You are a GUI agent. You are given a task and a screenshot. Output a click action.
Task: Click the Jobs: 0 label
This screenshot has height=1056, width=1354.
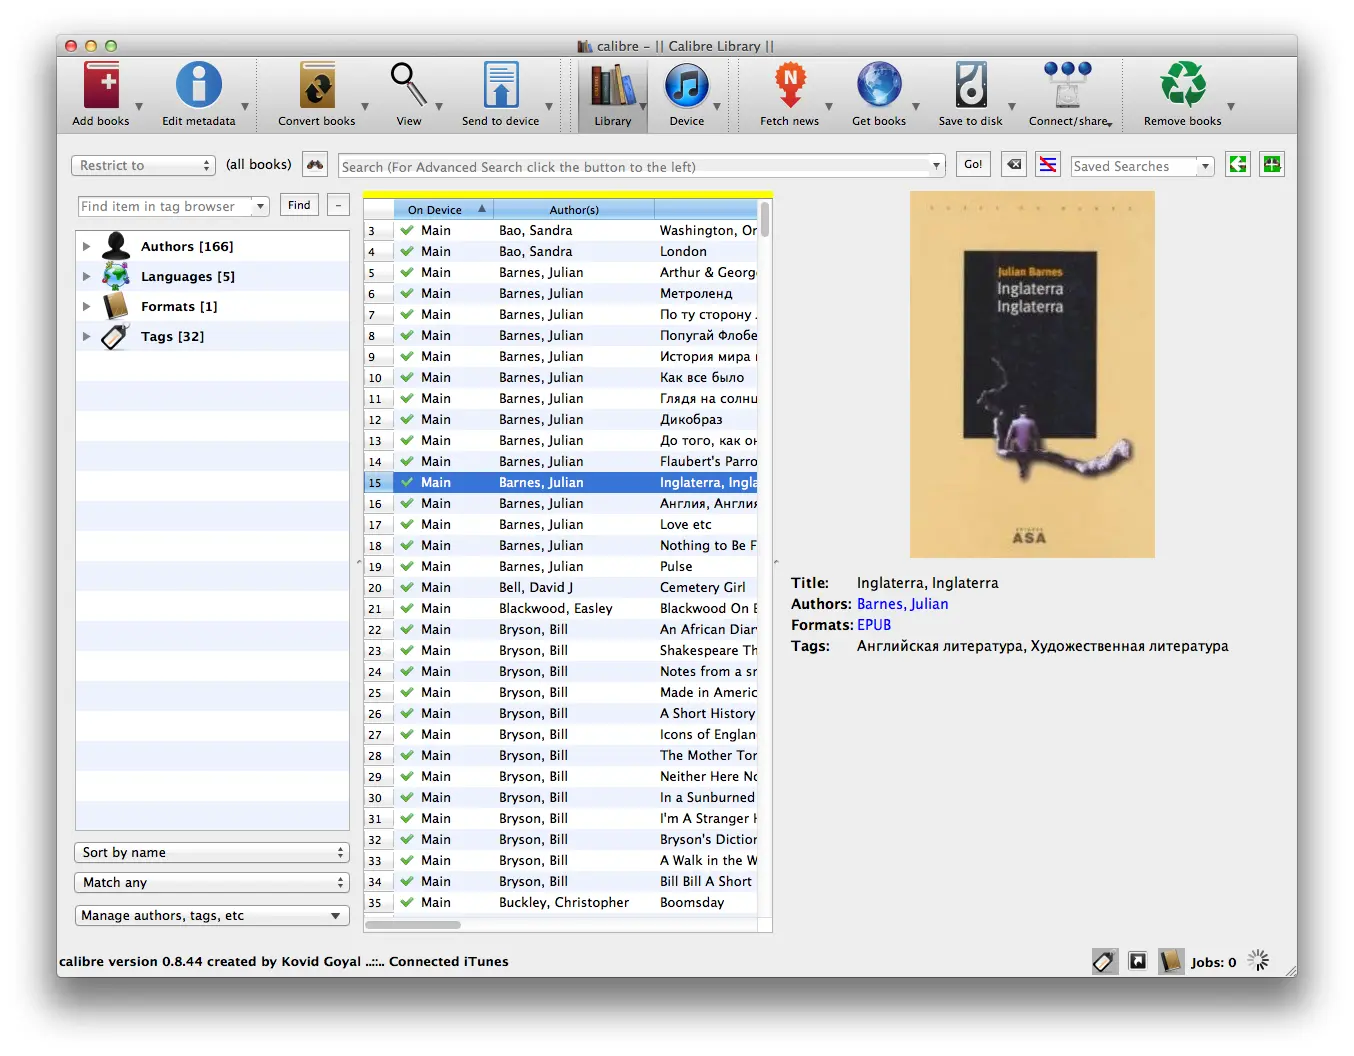point(1213,963)
